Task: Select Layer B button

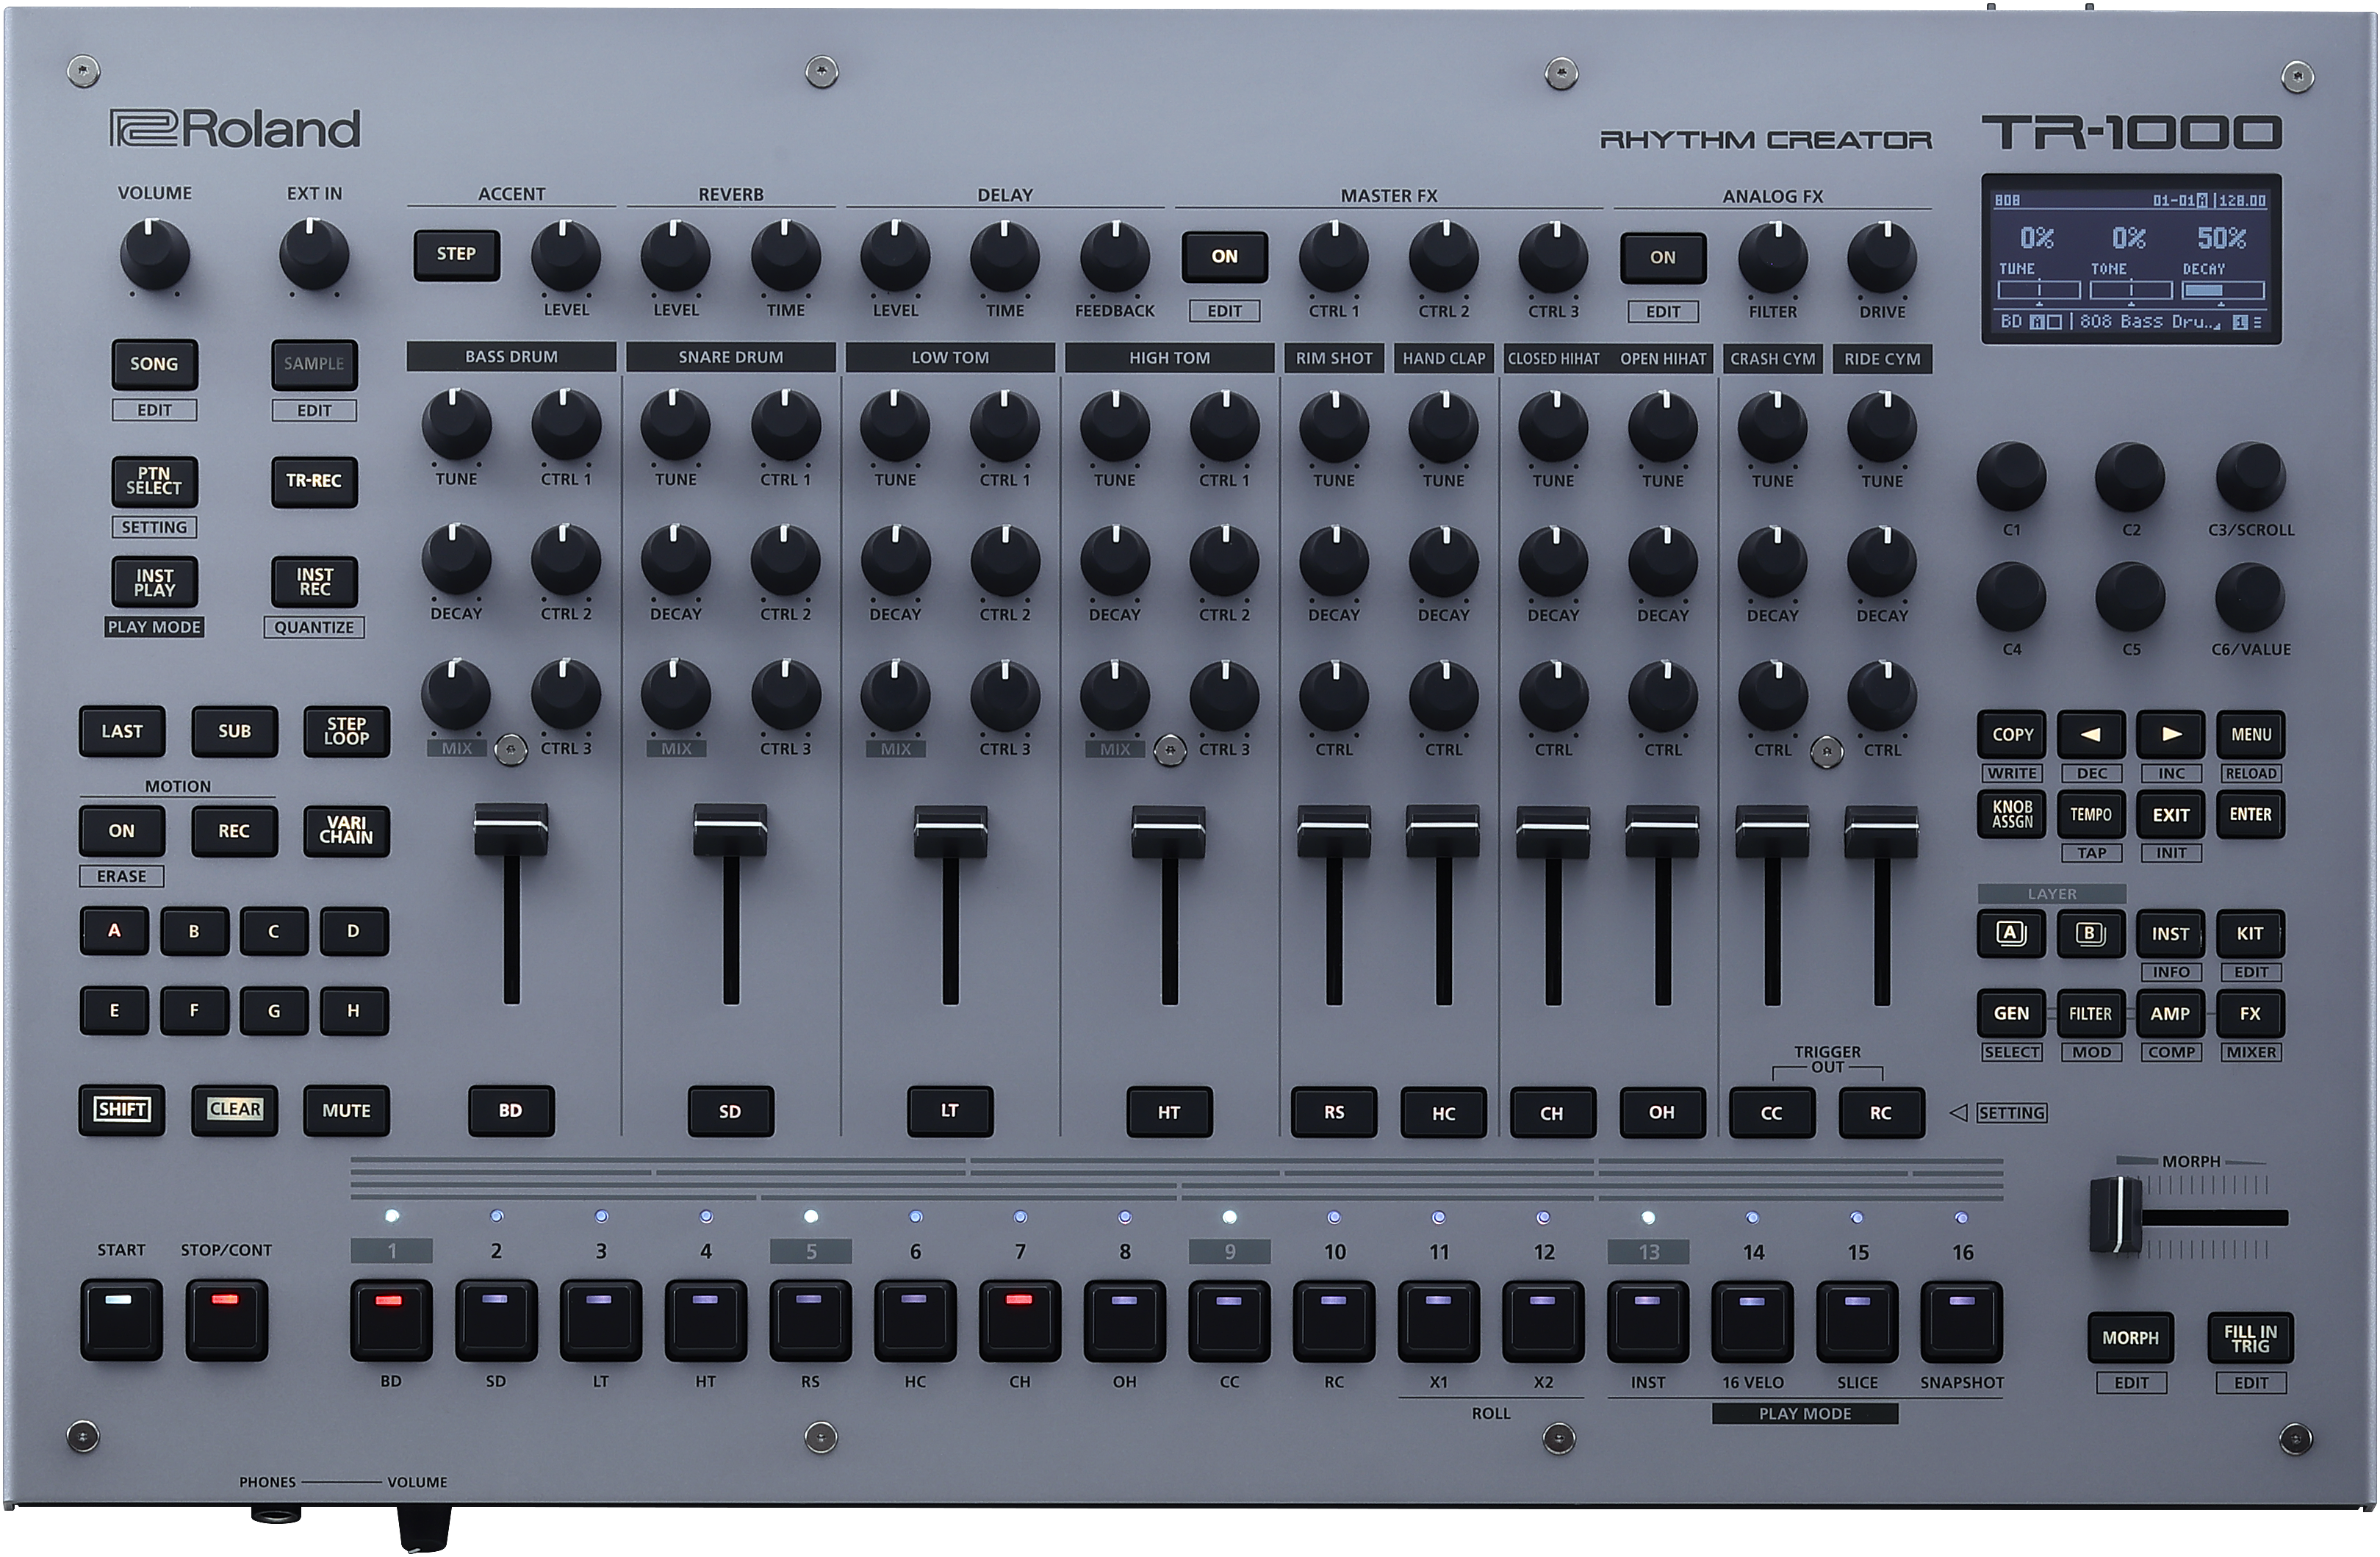Action: 2090,933
